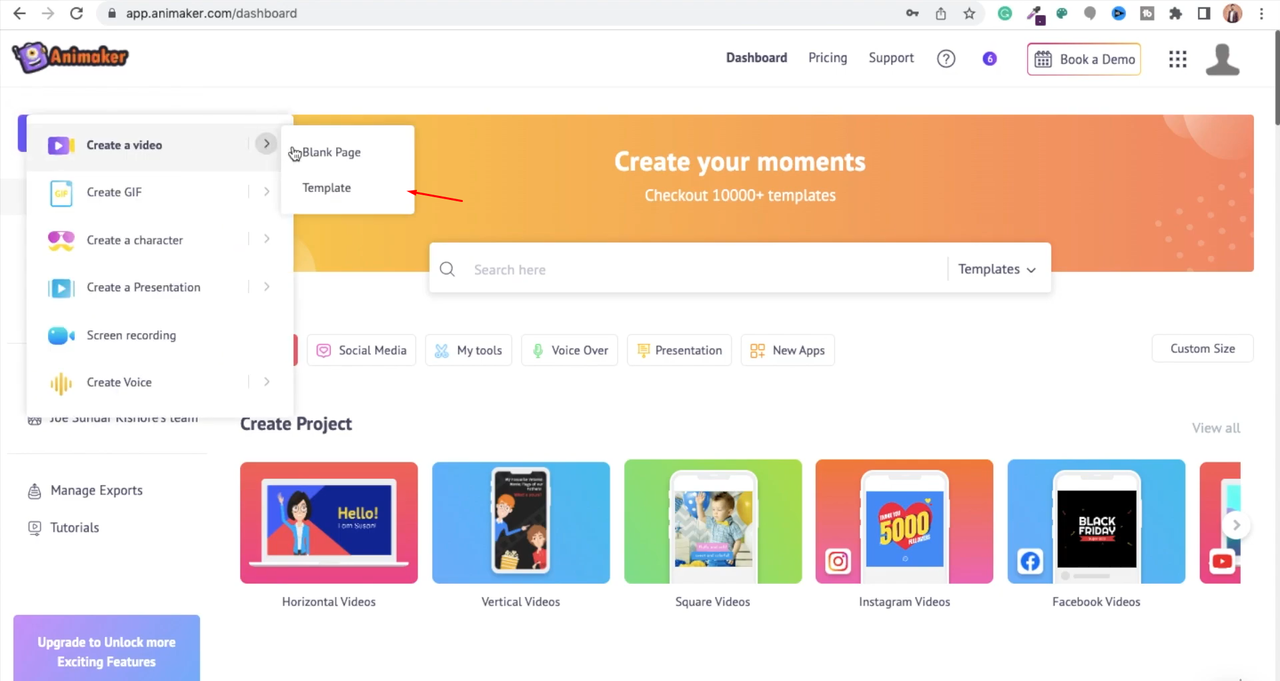
Task: Click the Manage Exports icon
Action: point(35,491)
